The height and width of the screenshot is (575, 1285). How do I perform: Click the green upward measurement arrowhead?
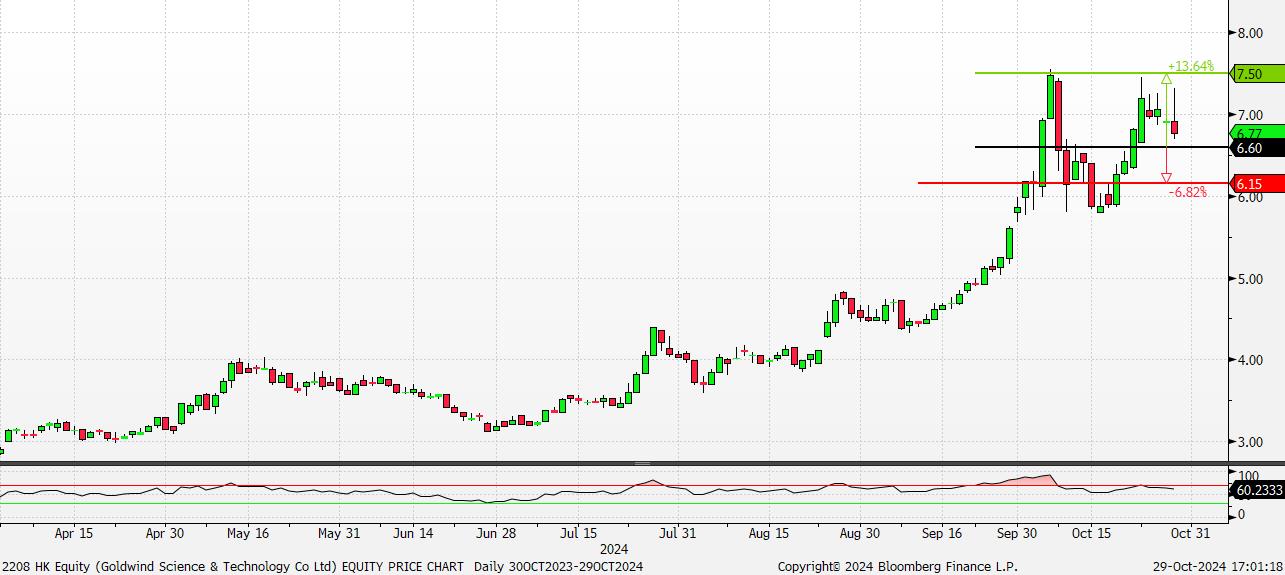(x=1167, y=78)
